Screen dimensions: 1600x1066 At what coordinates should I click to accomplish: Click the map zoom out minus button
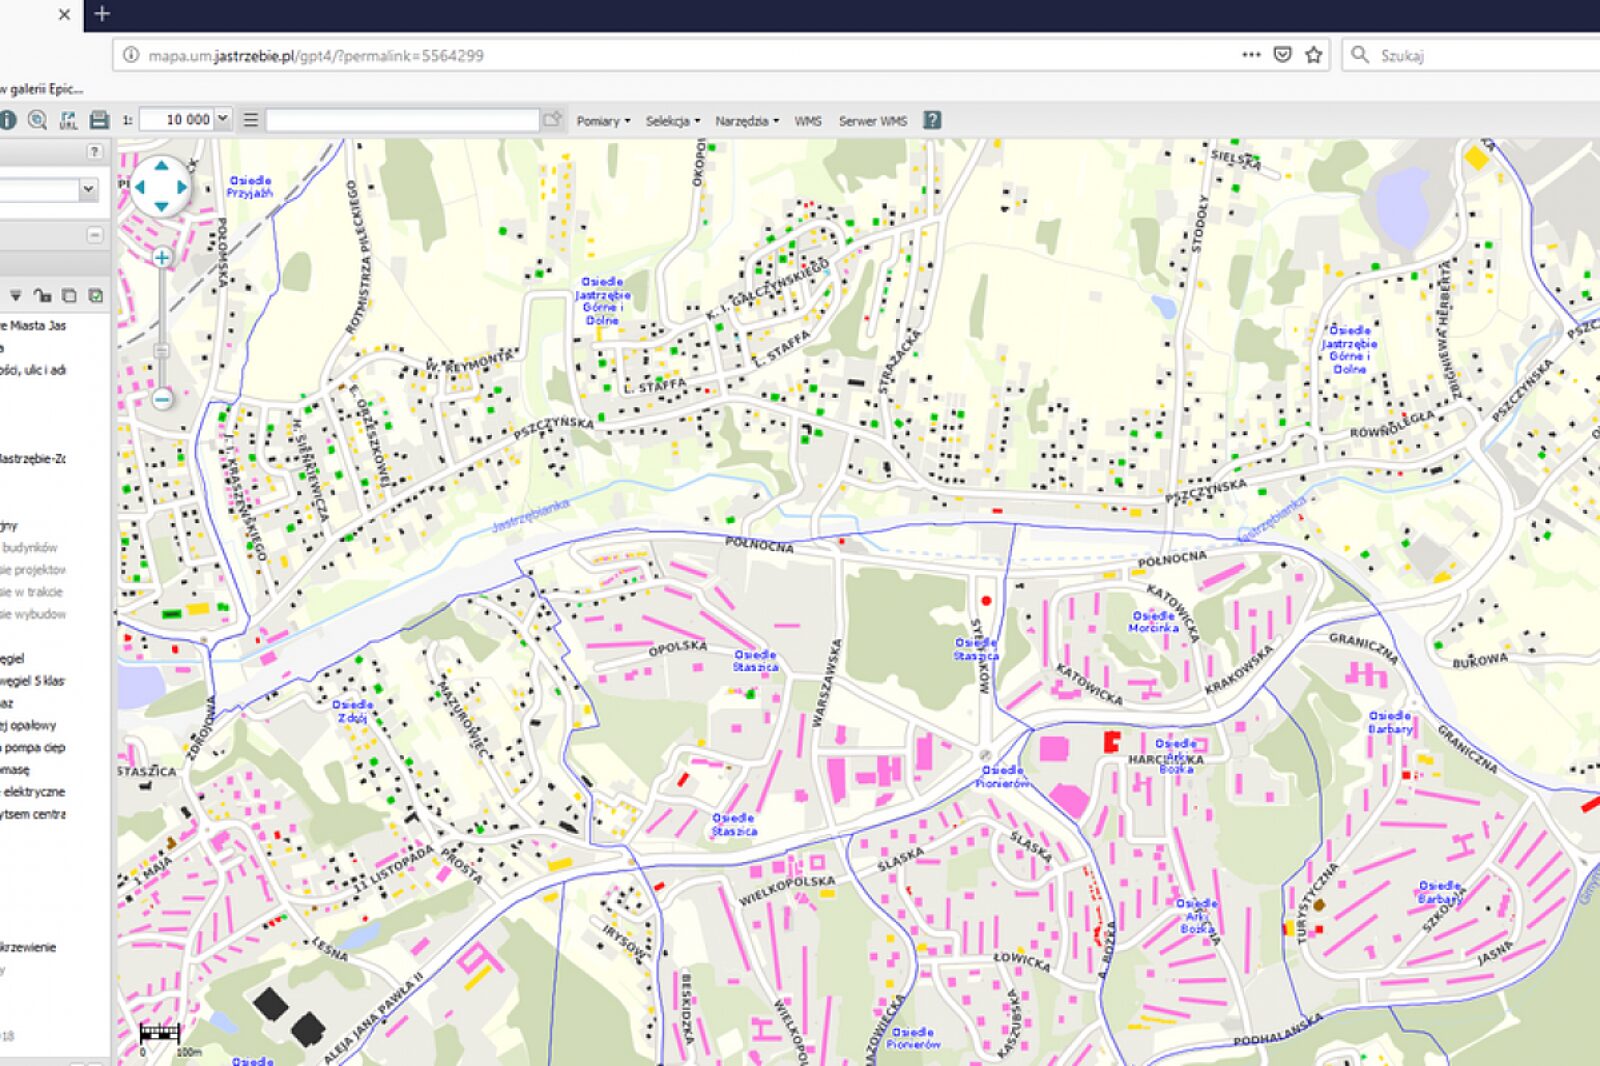(162, 399)
